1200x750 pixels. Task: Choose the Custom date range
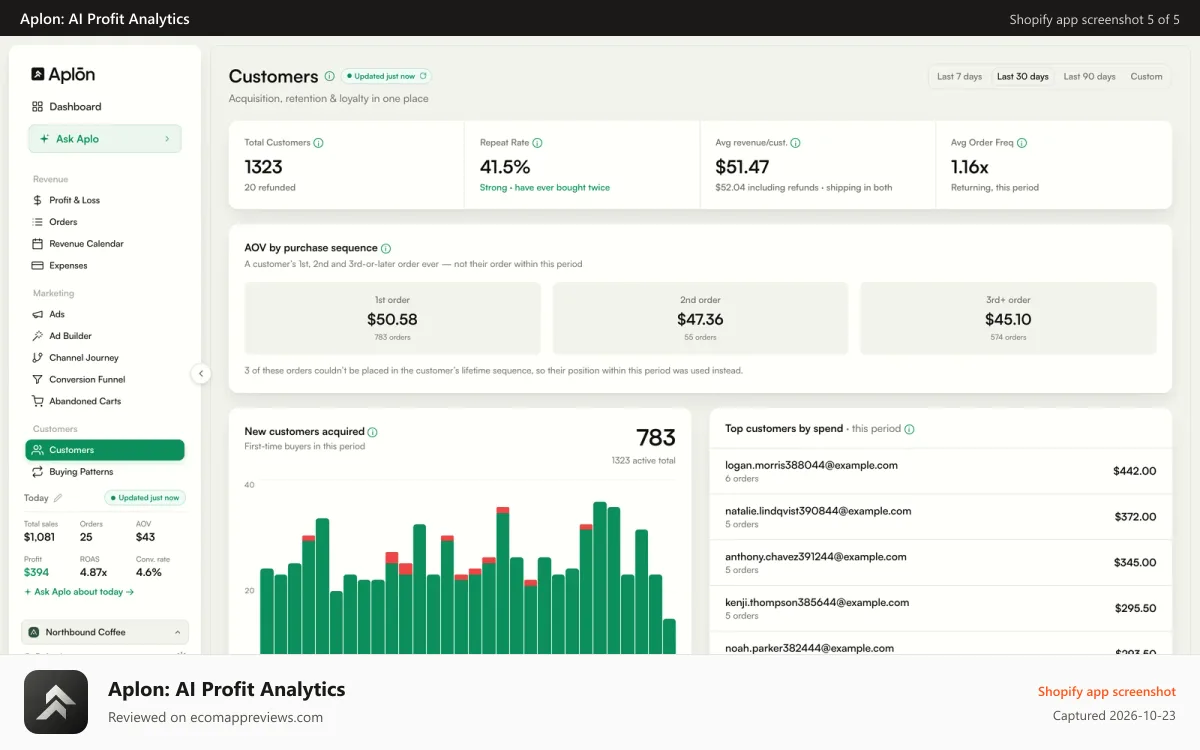(1146, 77)
